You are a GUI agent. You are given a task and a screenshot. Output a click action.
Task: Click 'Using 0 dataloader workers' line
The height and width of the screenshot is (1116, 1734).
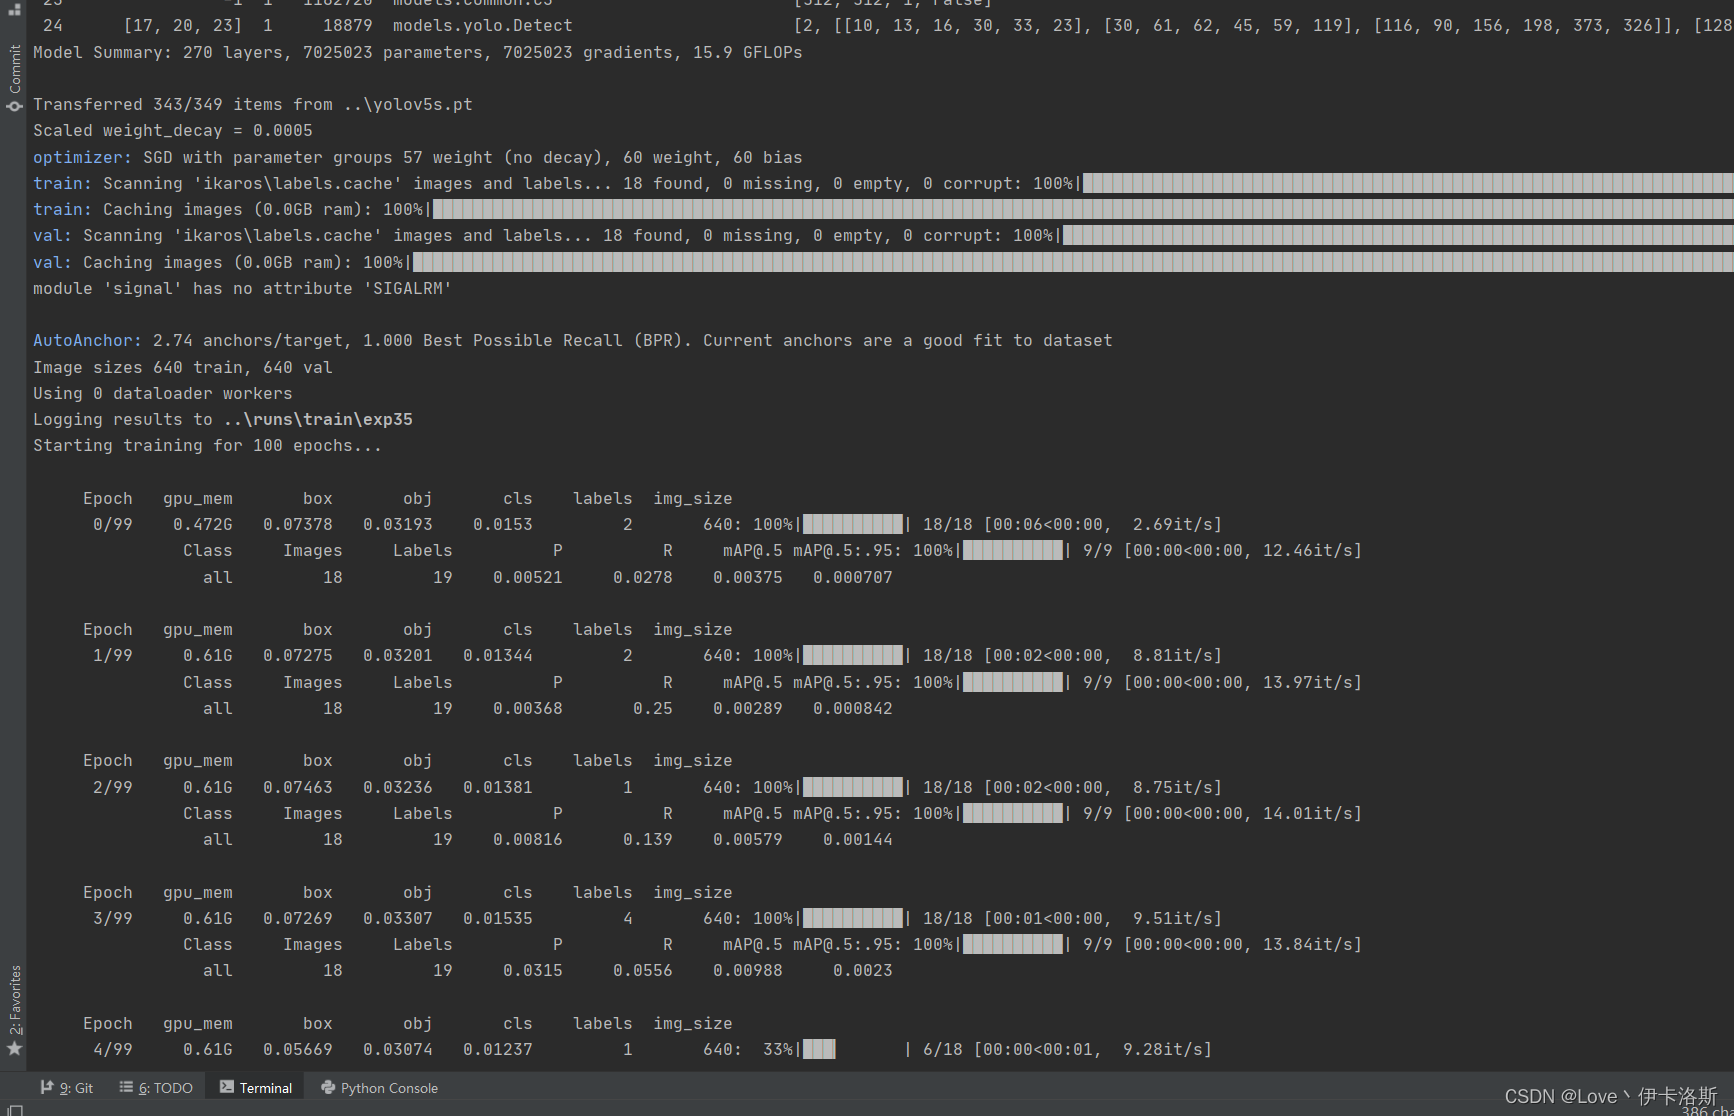tap(163, 393)
